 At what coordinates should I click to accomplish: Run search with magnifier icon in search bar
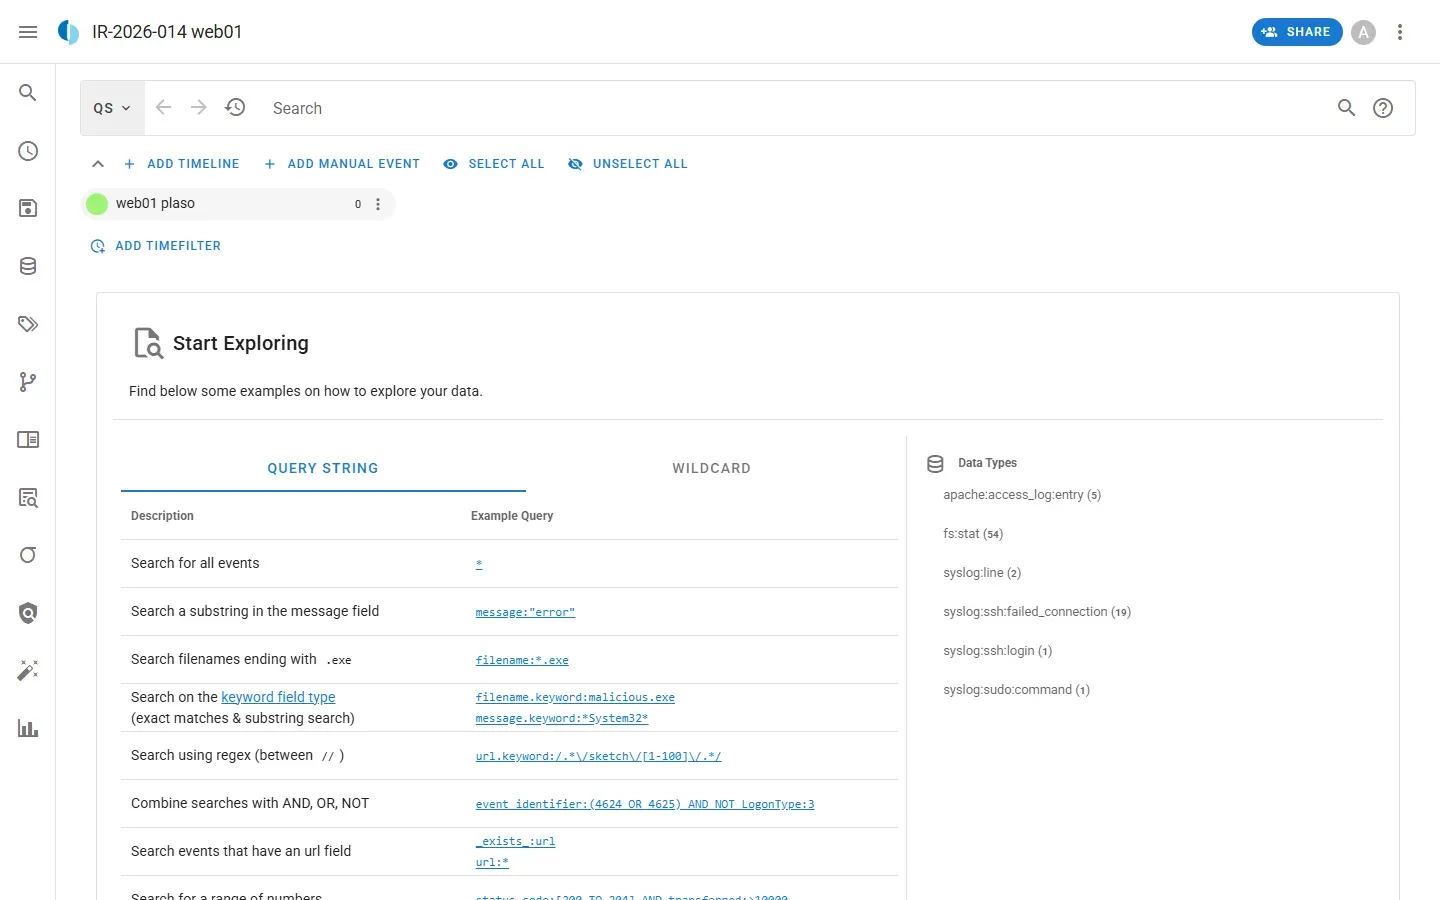(x=1346, y=108)
